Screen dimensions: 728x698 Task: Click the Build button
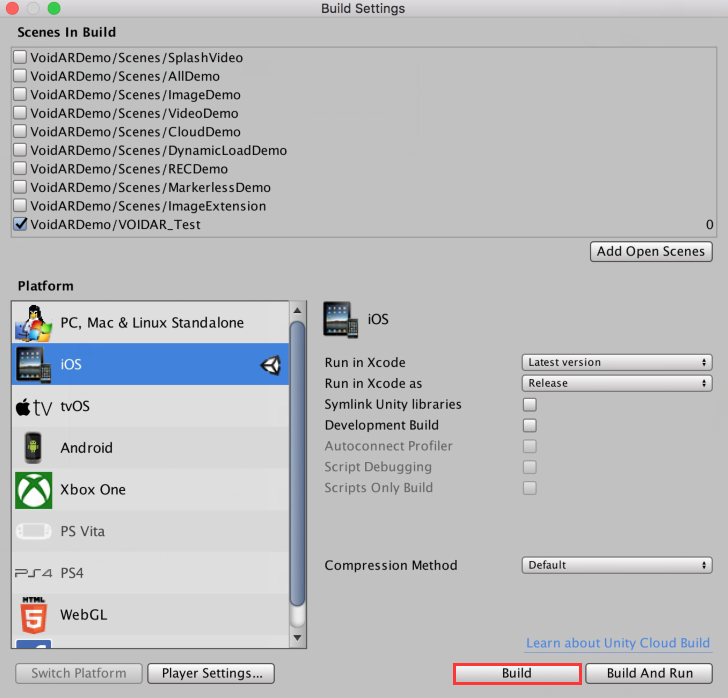coord(517,673)
